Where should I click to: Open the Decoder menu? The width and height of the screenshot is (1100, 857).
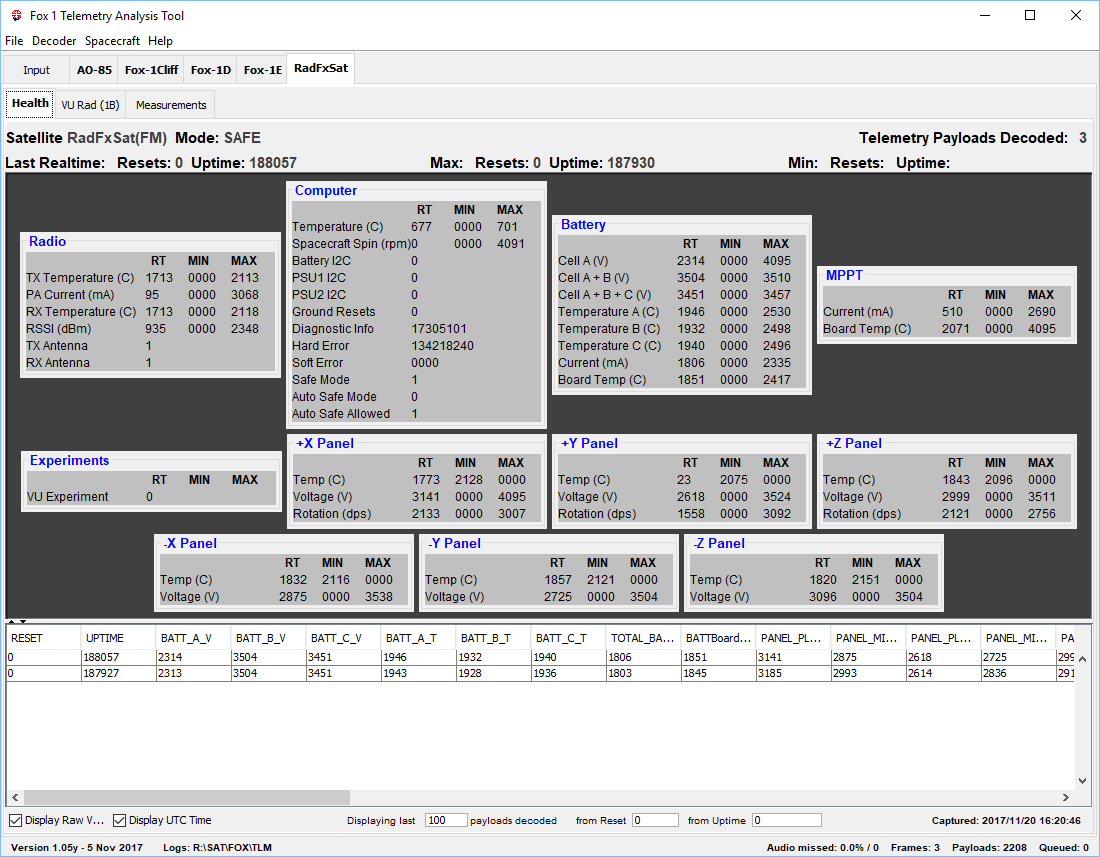54,41
